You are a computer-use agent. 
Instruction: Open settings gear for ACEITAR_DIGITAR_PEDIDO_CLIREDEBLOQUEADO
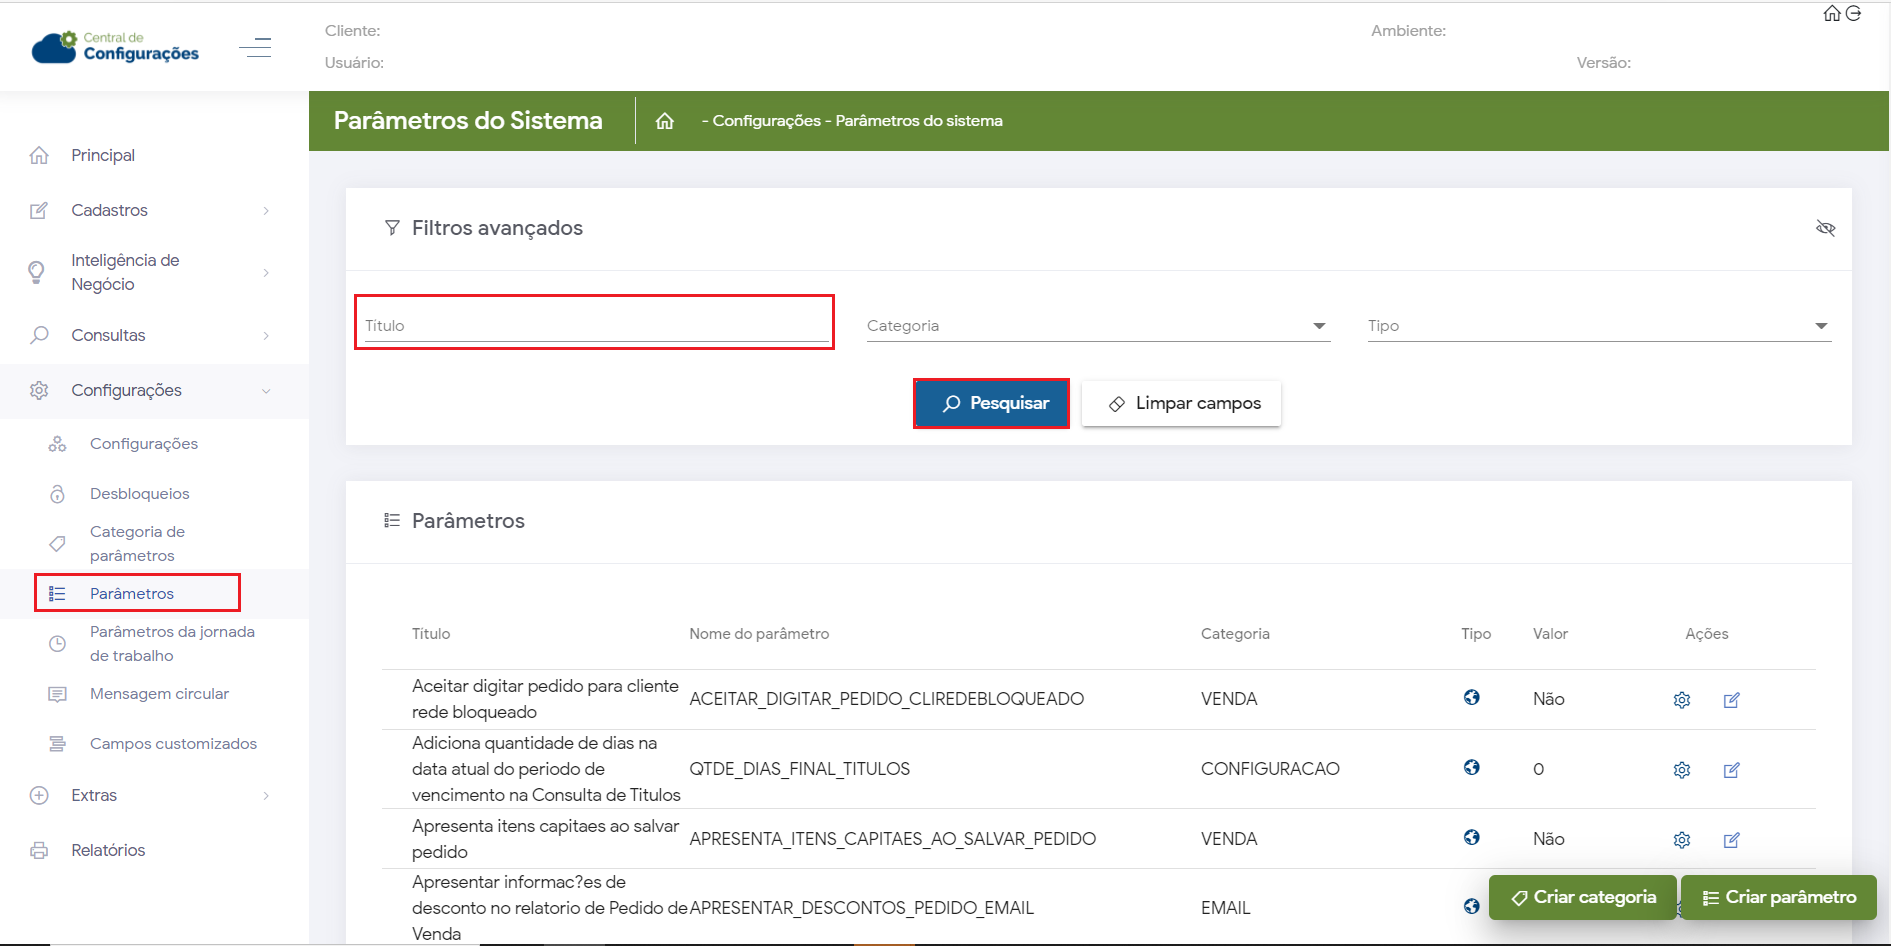pyautogui.click(x=1681, y=700)
